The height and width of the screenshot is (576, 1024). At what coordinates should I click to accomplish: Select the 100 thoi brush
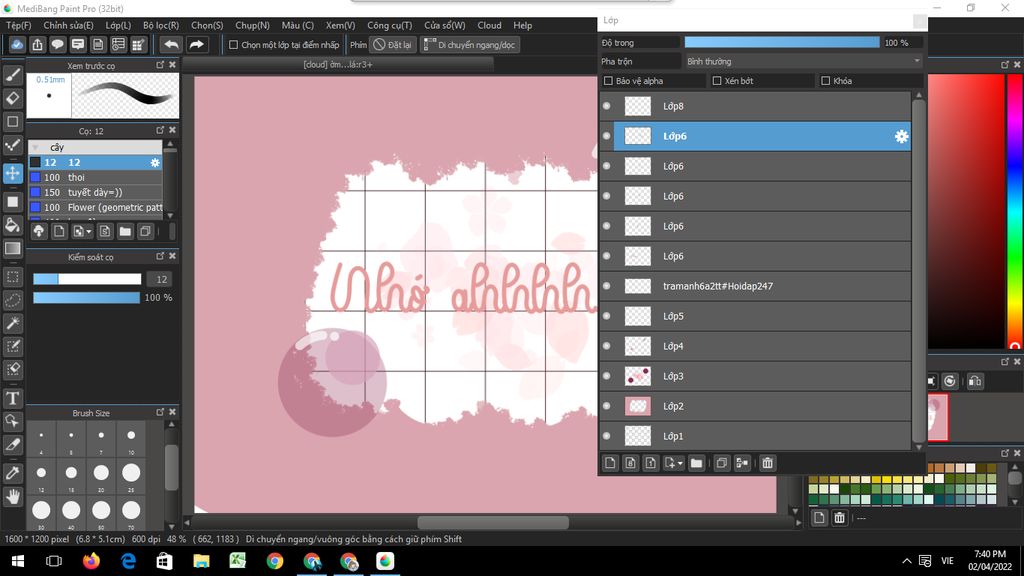[x=95, y=177]
